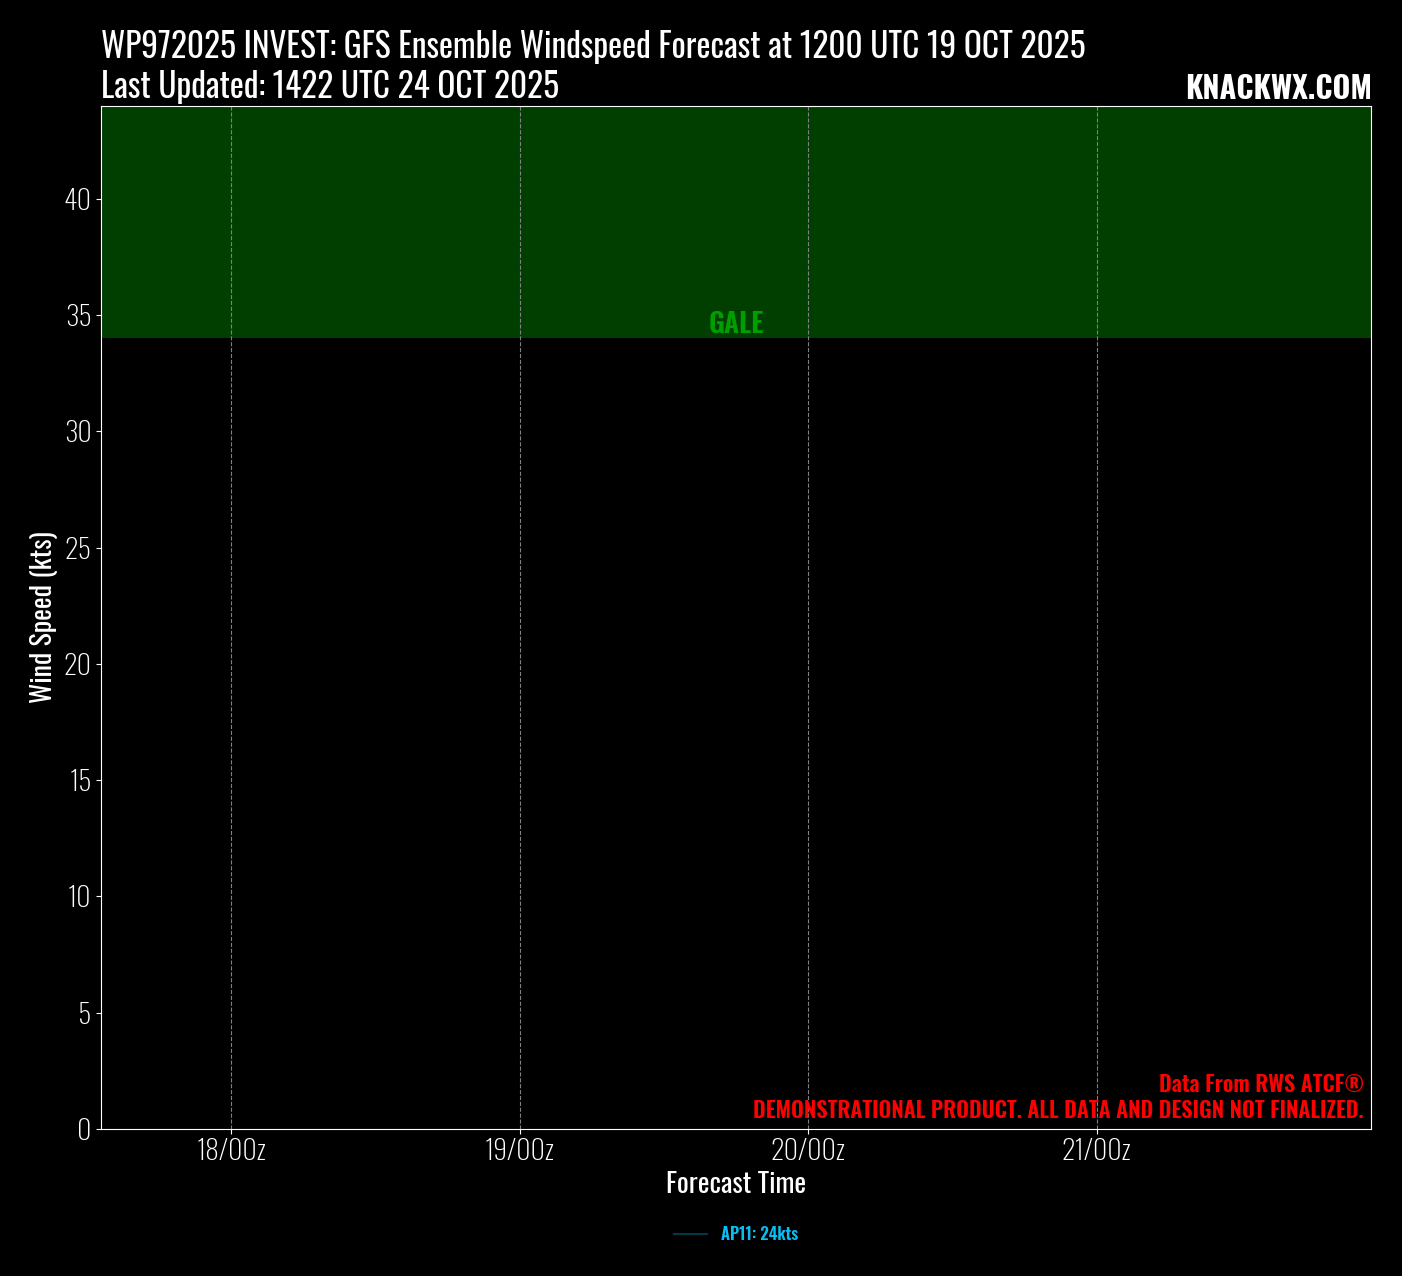Select the 20/00z forecast time tick
Screen dimensions: 1402x1276
tap(808, 1150)
